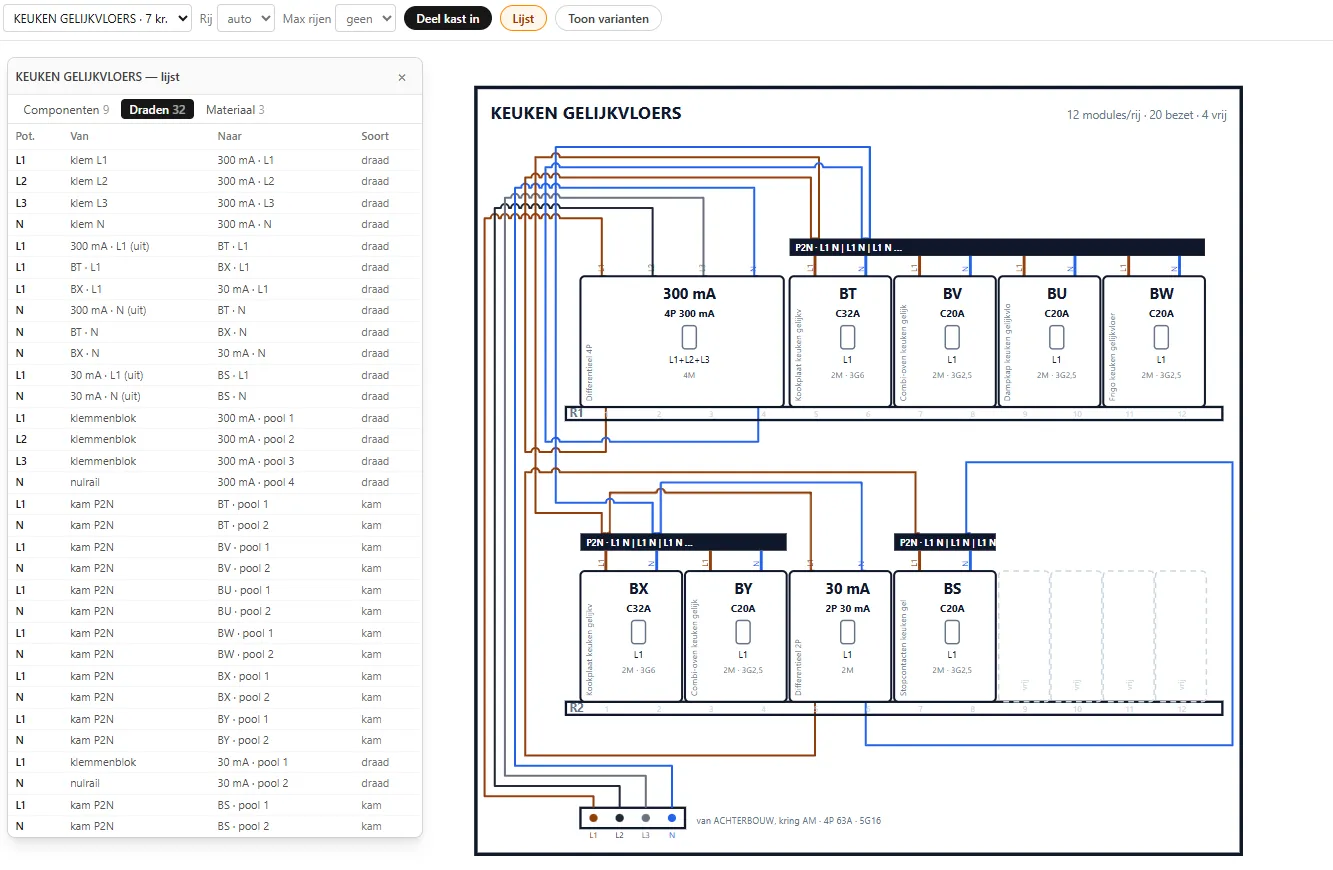Open the KEUKEN GELIJKVLOERS cabinet dropdown
This screenshot has height=870, width=1333.
point(98,18)
